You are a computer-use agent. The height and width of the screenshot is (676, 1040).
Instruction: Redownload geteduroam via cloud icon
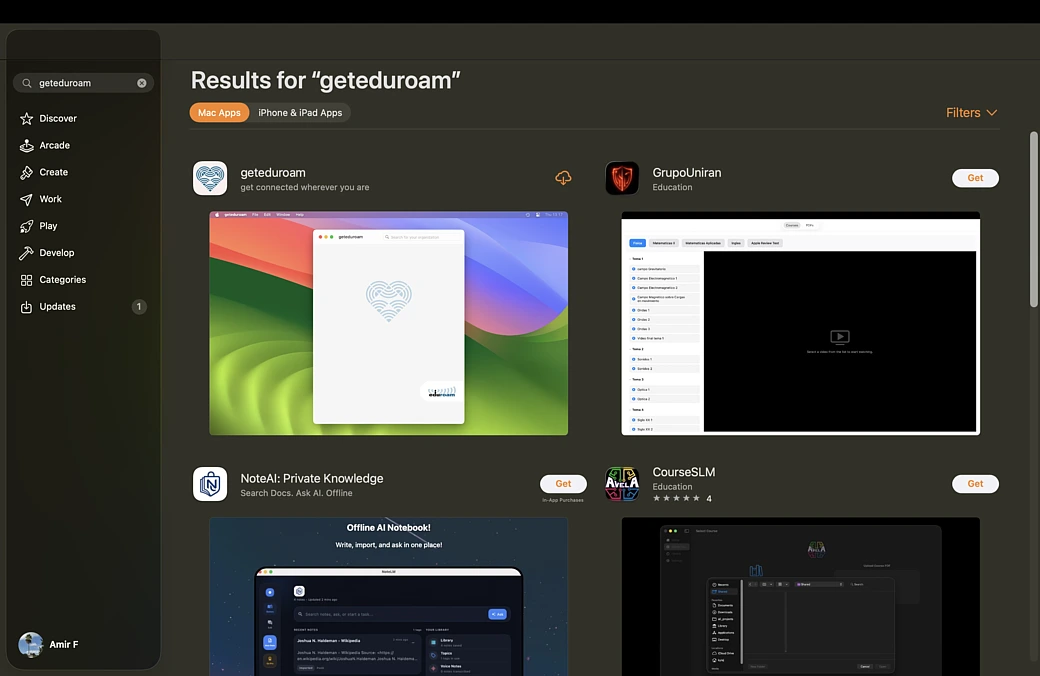(x=563, y=178)
